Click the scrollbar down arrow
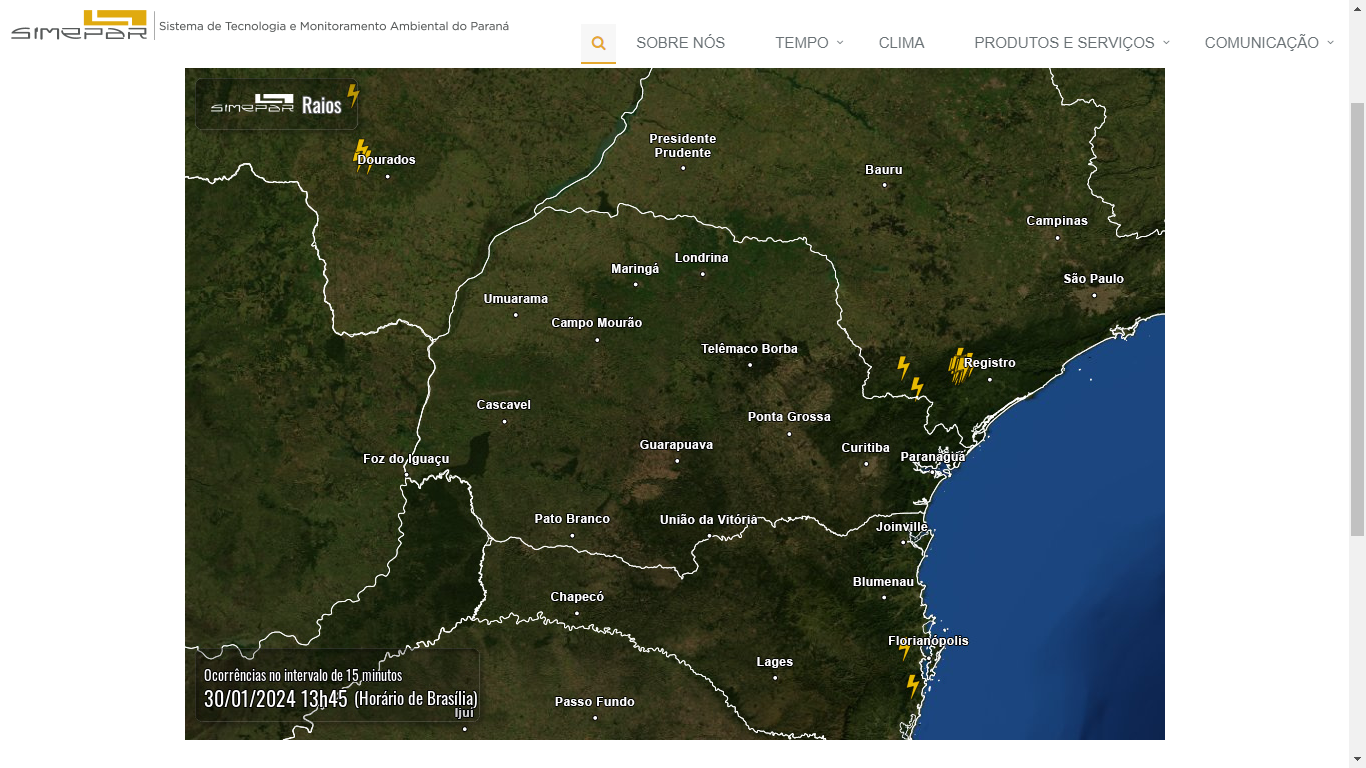The height and width of the screenshot is (768, 1366). click(x=1357, y=759)
